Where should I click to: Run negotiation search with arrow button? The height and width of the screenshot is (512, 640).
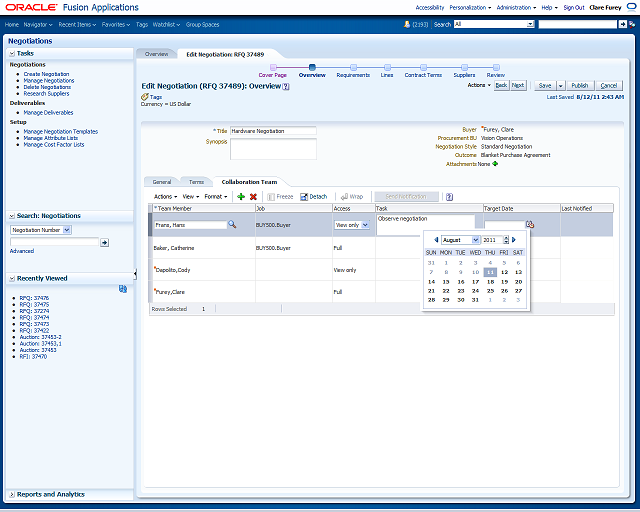tap(104, 243)
